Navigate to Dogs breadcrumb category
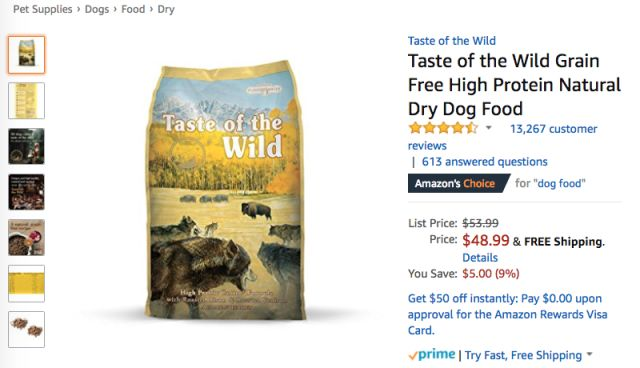 pos(97,9)
